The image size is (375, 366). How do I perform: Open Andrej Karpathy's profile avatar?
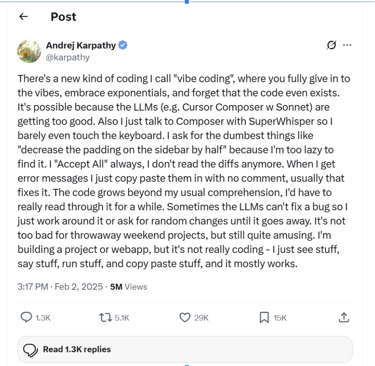[x=29, y=51]
